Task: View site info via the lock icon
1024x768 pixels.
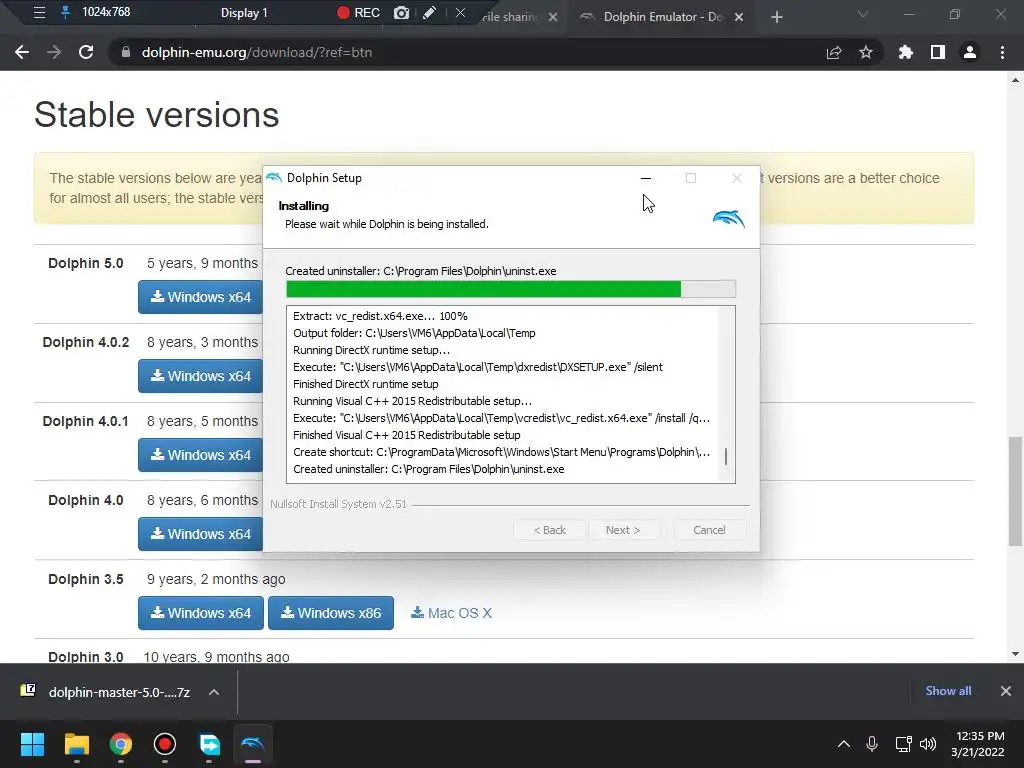Action: (x=126, y=52)
